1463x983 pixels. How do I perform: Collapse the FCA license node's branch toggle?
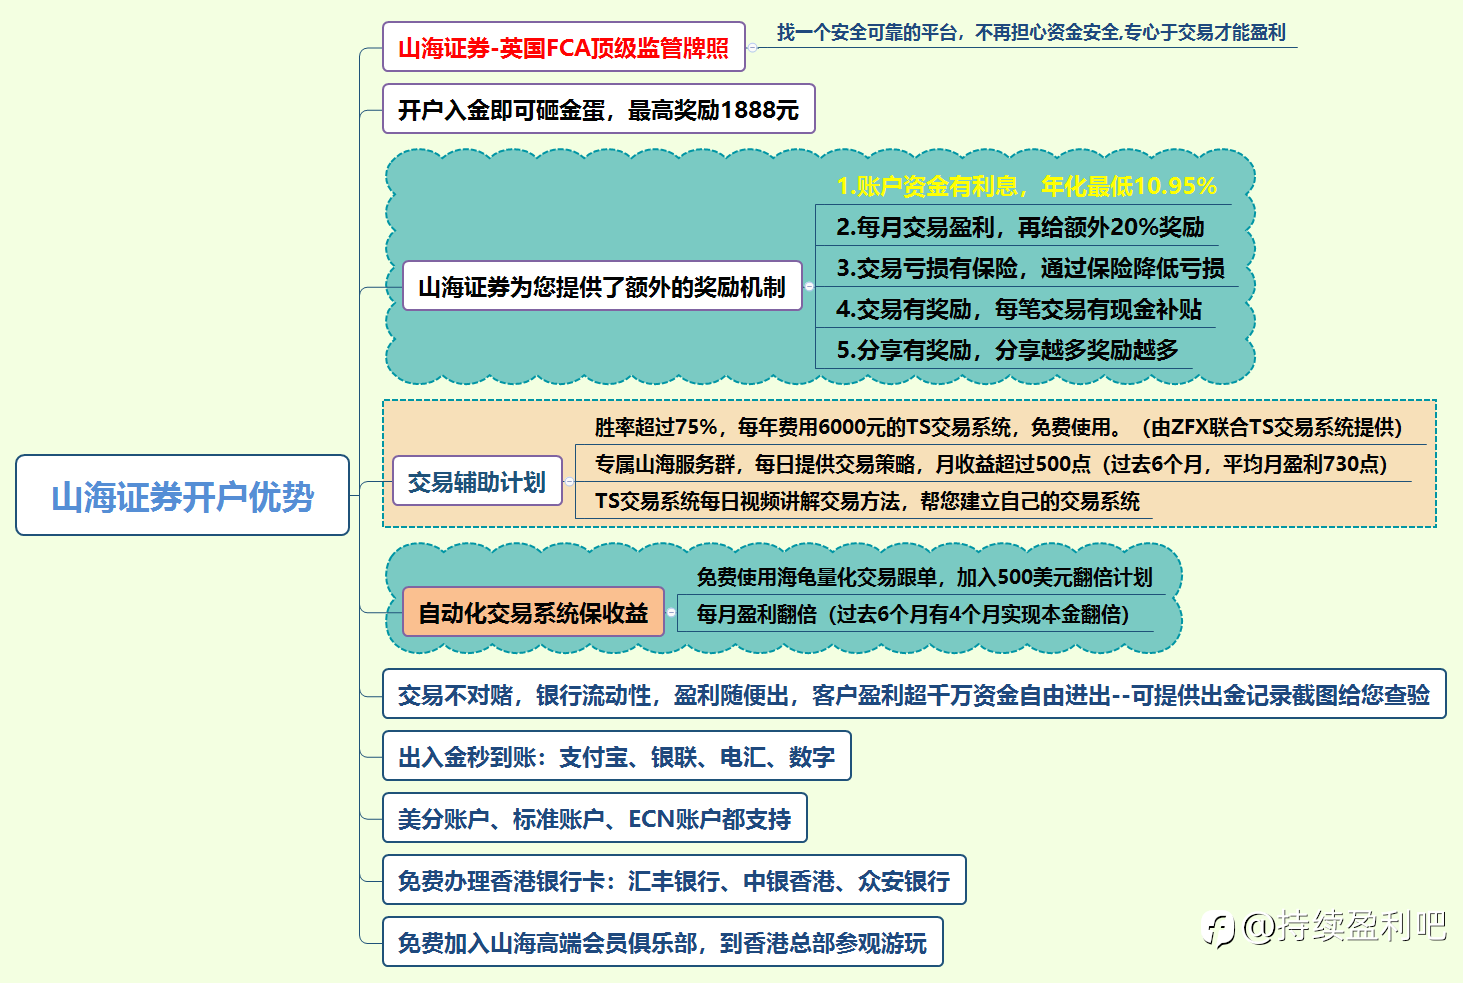coord(752,47)
